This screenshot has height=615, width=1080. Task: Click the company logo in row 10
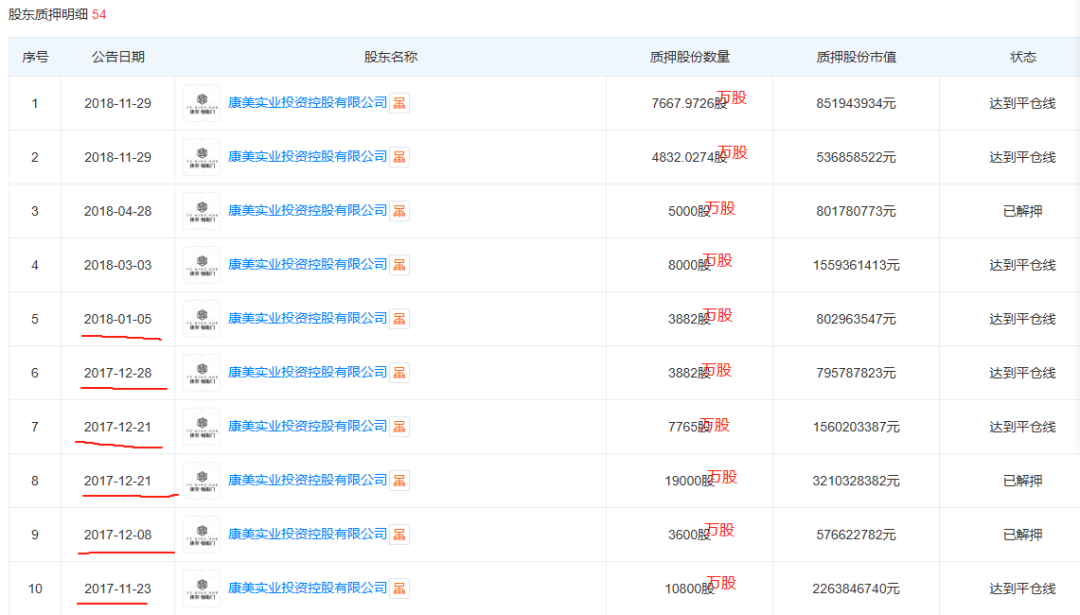tap(202, 588)
